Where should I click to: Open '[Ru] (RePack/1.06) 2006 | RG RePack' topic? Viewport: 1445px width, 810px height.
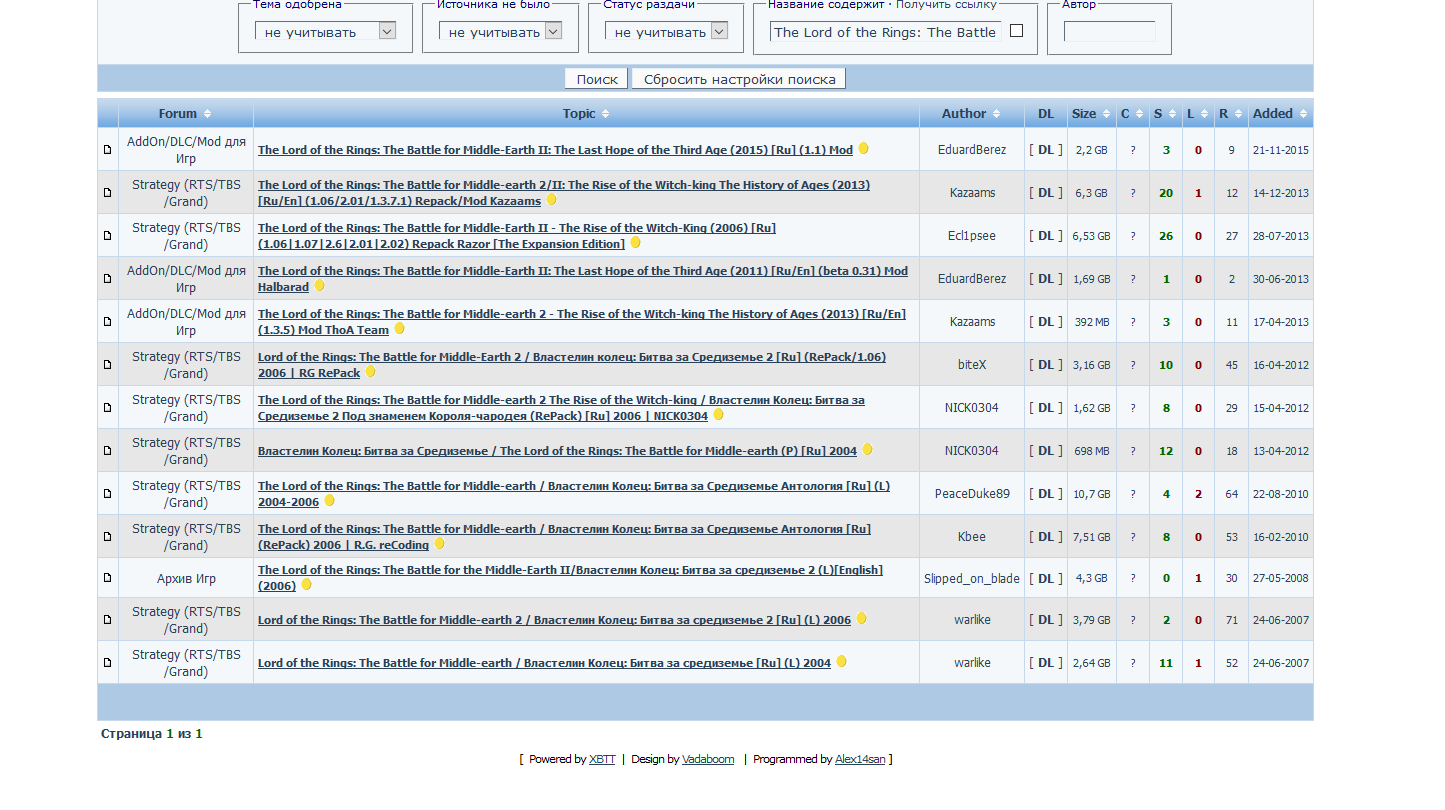pyautogui.click(x=571, y=365)
